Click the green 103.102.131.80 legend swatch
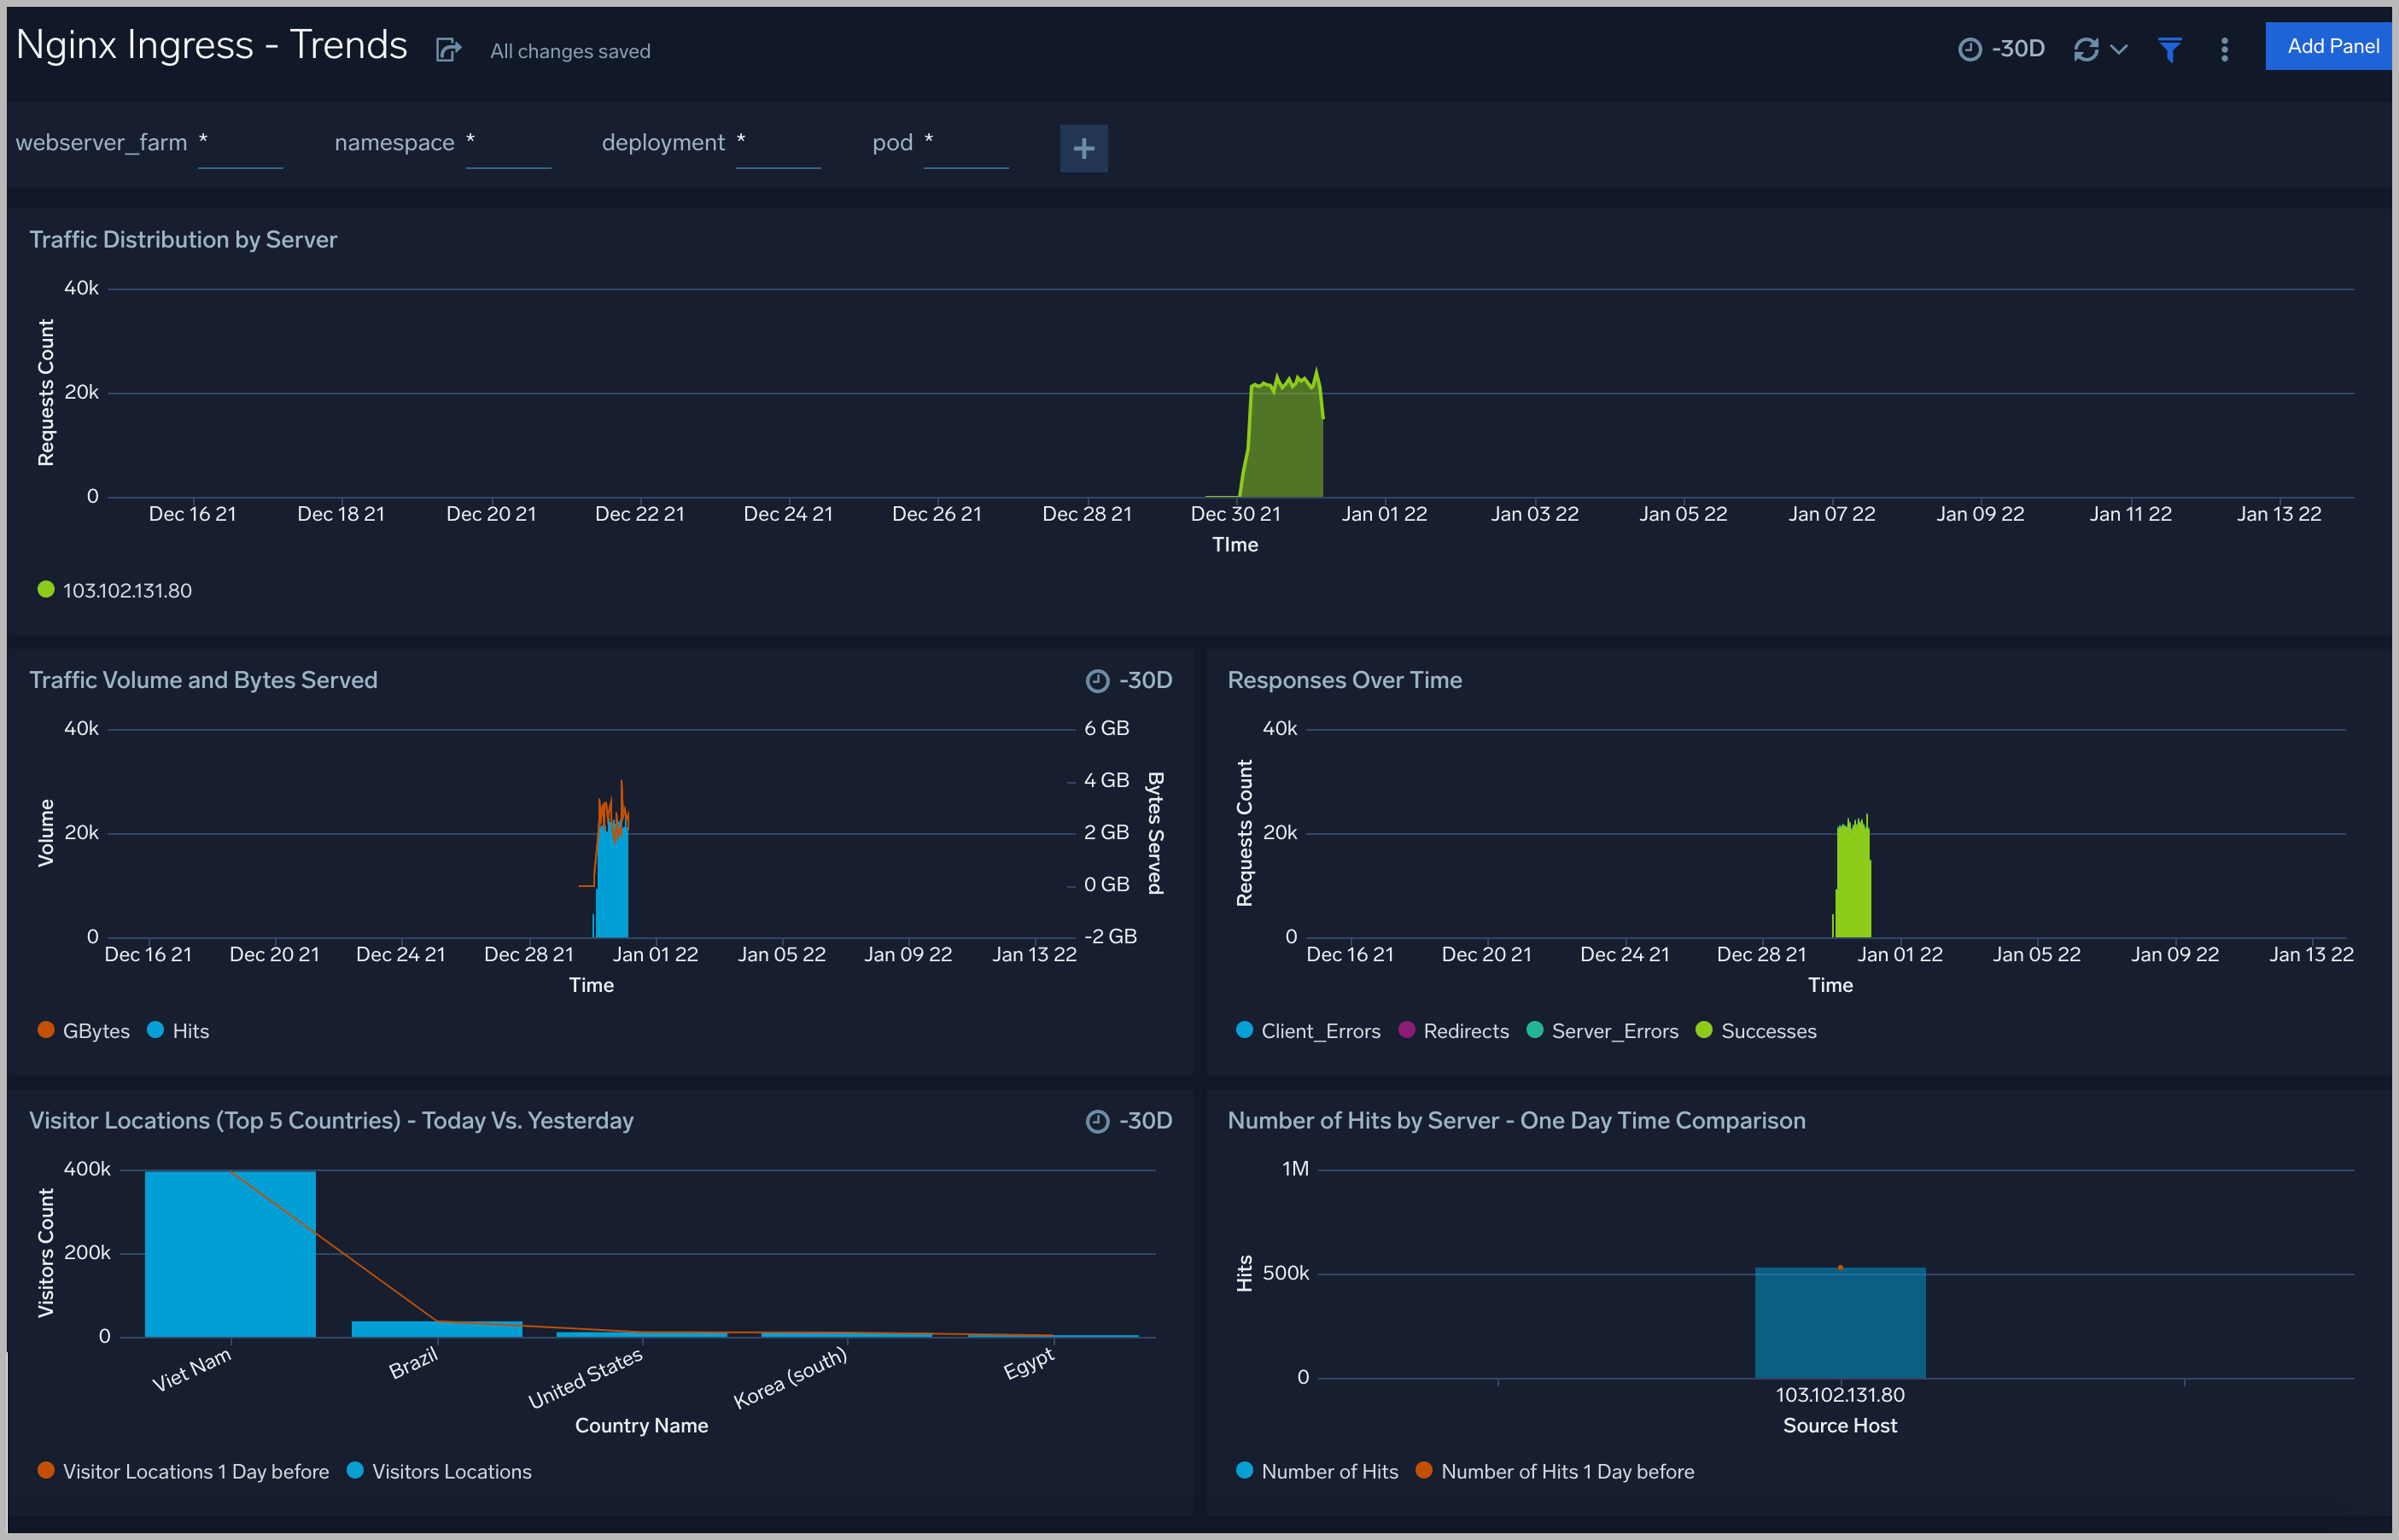 [45, 590]
